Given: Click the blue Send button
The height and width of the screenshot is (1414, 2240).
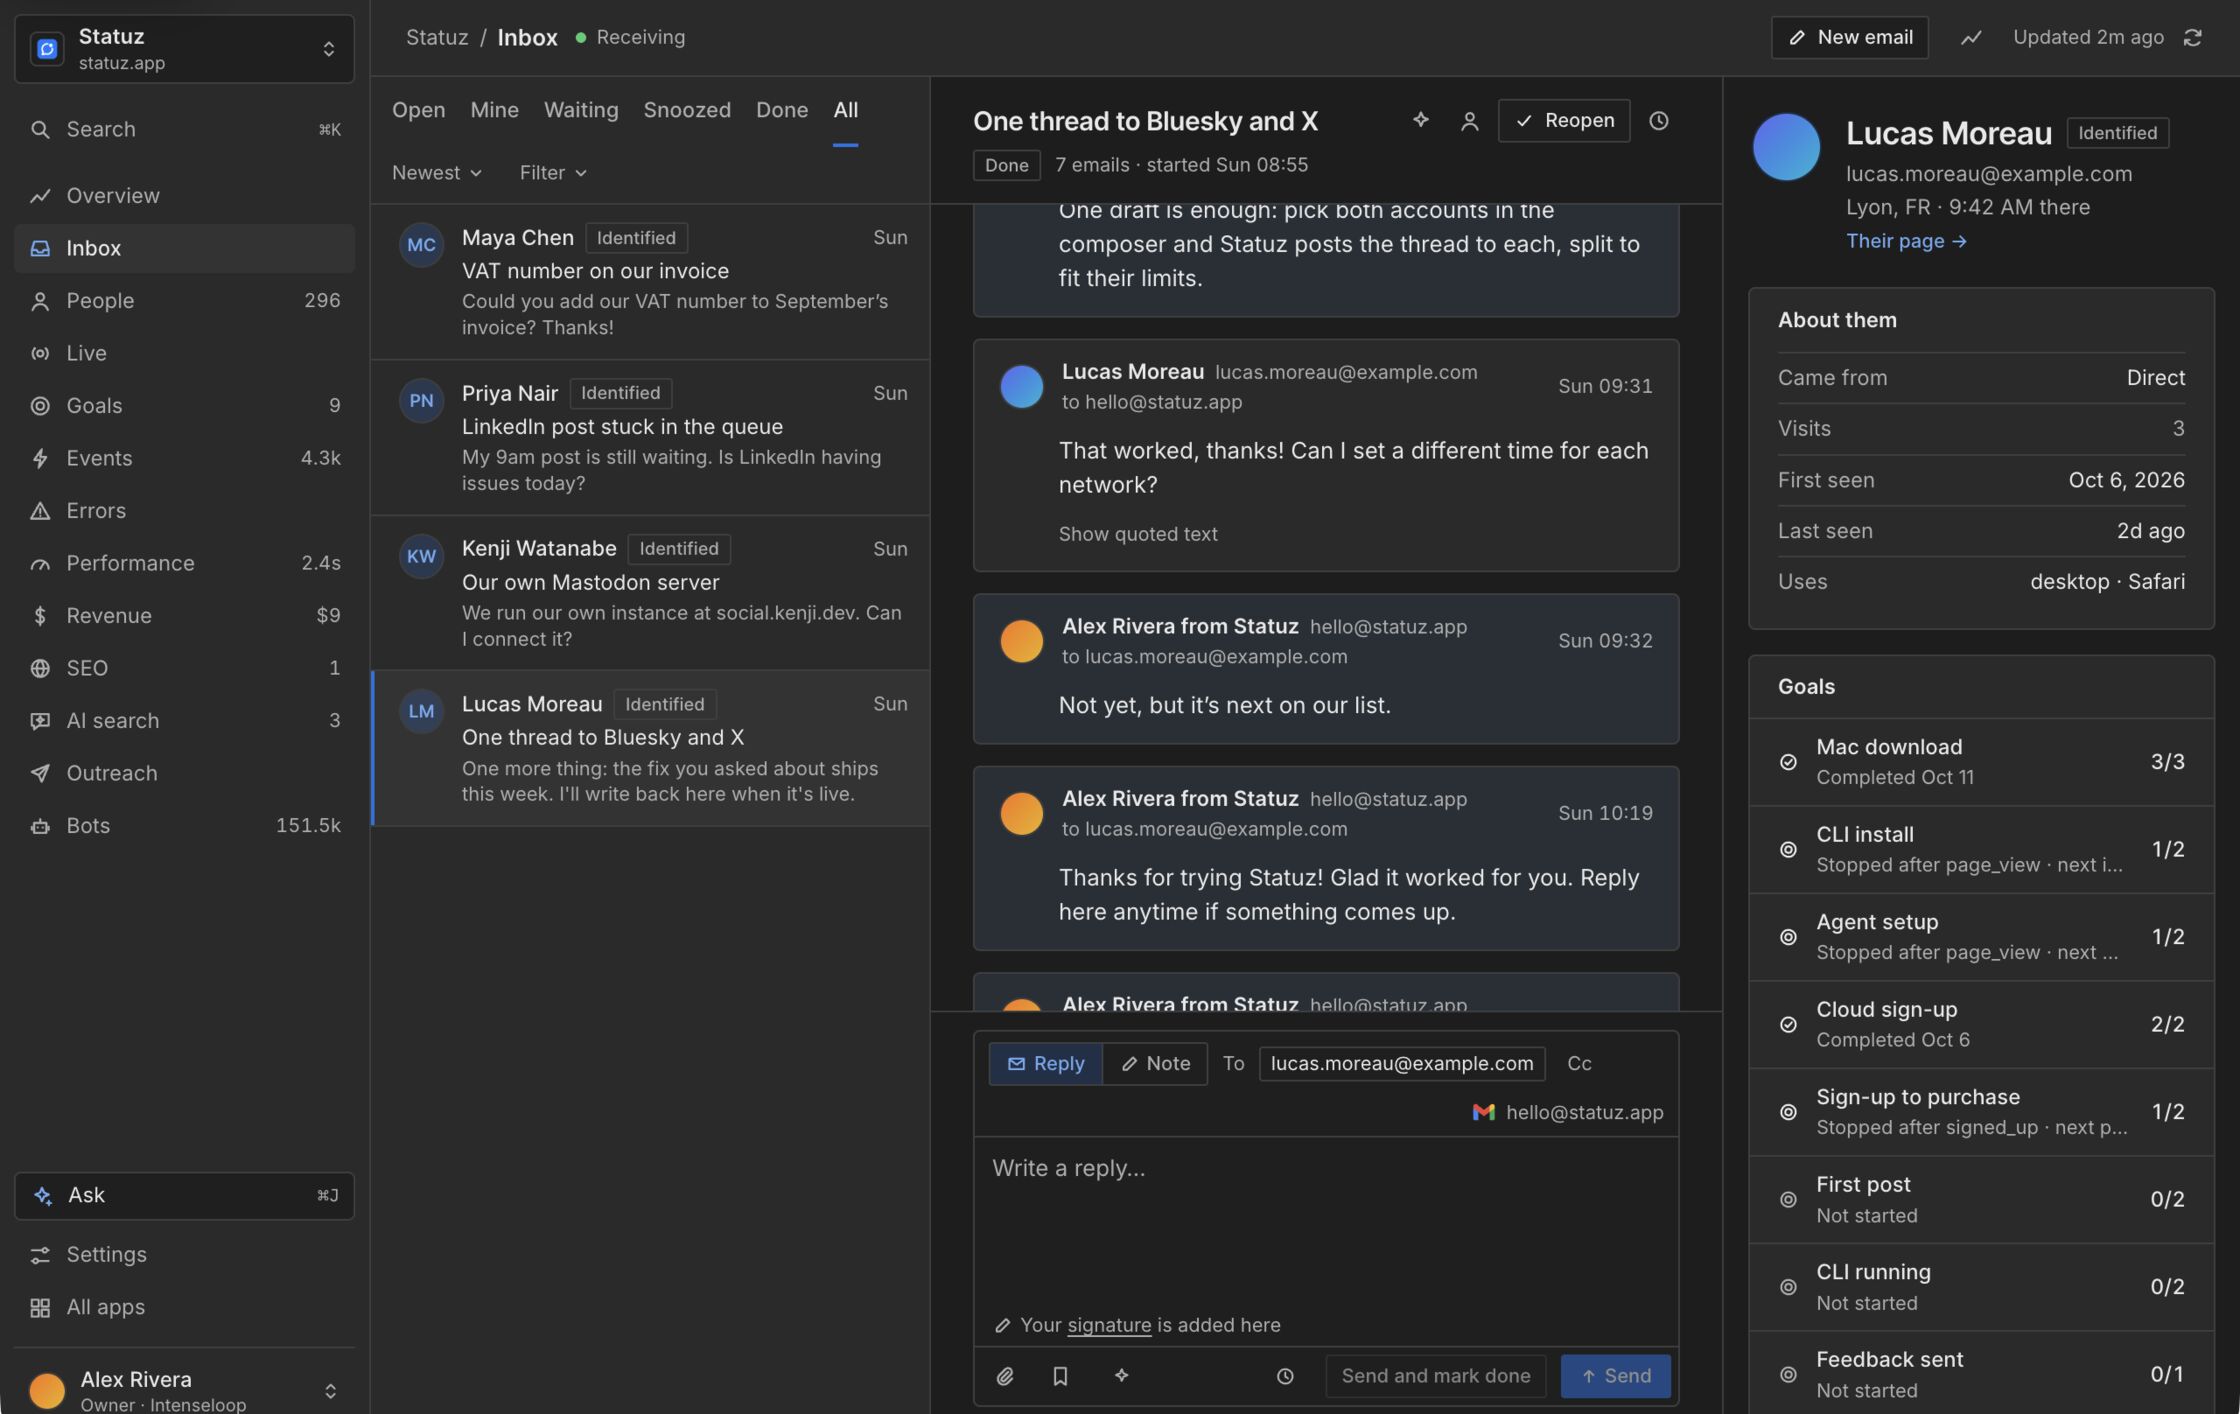Looking at the screenshot, I should point(1616,1376).
